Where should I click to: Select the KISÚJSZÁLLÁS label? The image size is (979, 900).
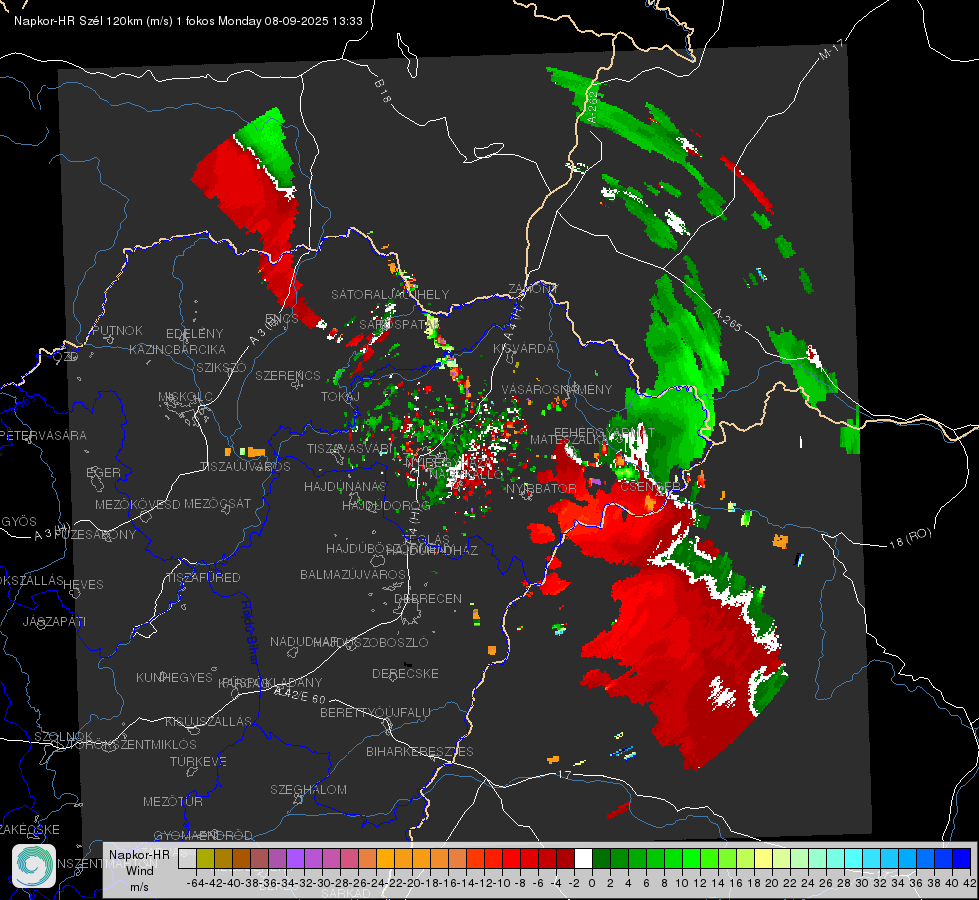[208, 721]
